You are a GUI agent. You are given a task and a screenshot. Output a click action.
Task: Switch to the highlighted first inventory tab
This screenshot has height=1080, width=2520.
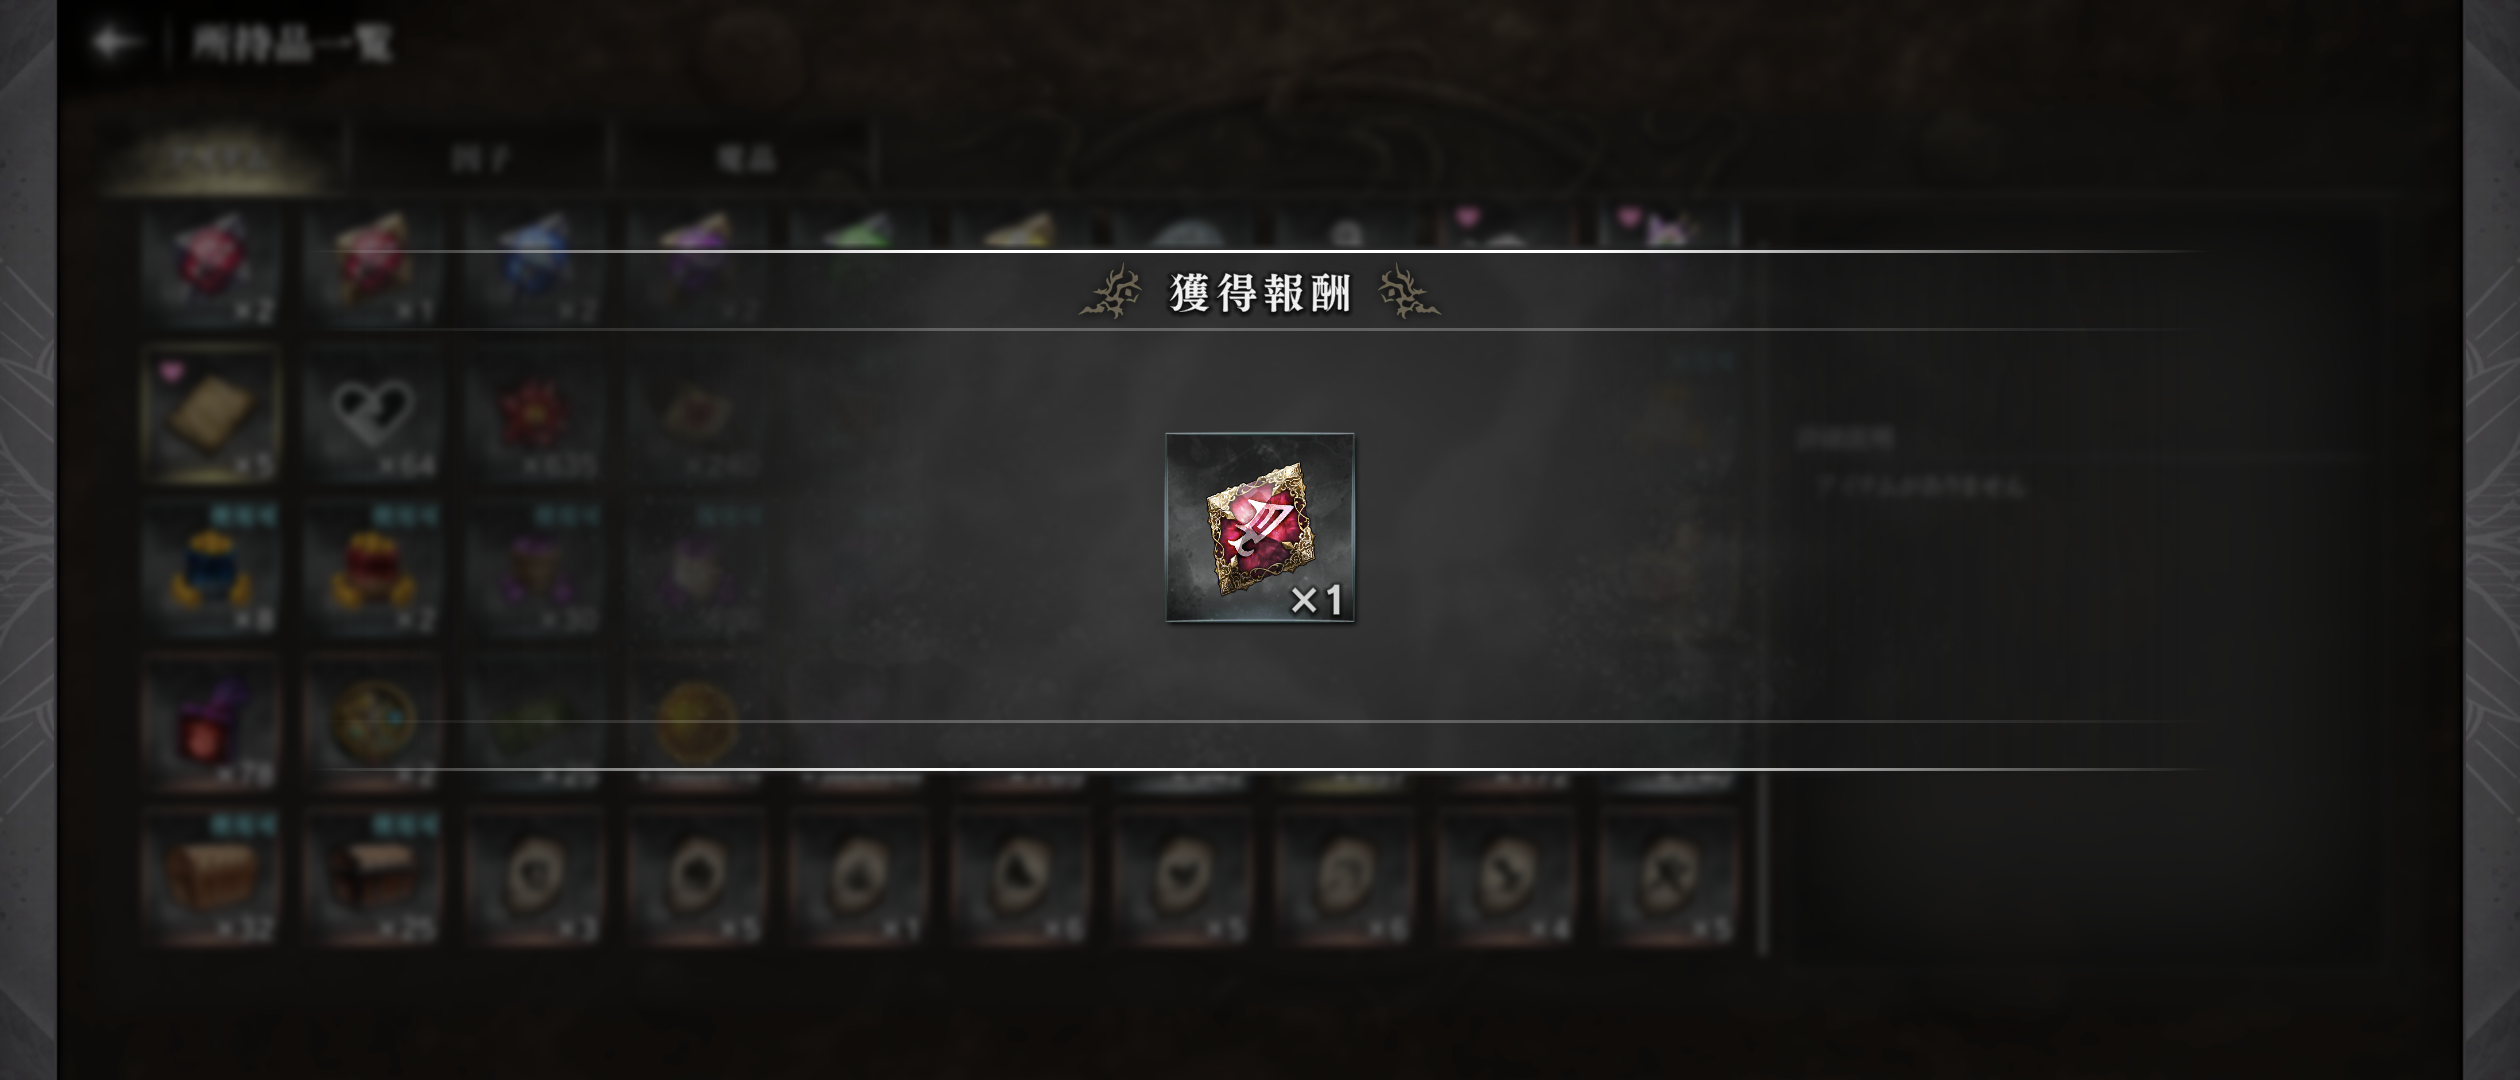coord(218,157)
